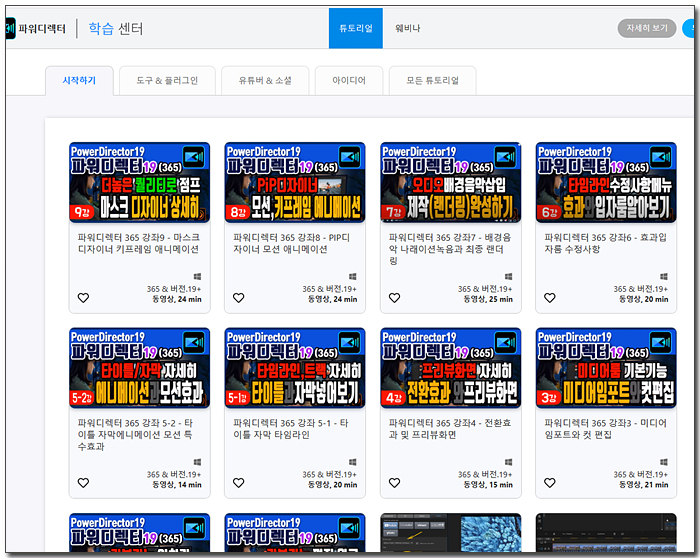Open 강좌6 타임라인 수정사항 thumbnail
This screenshot has height=558, width=700.
pos(606,182)
